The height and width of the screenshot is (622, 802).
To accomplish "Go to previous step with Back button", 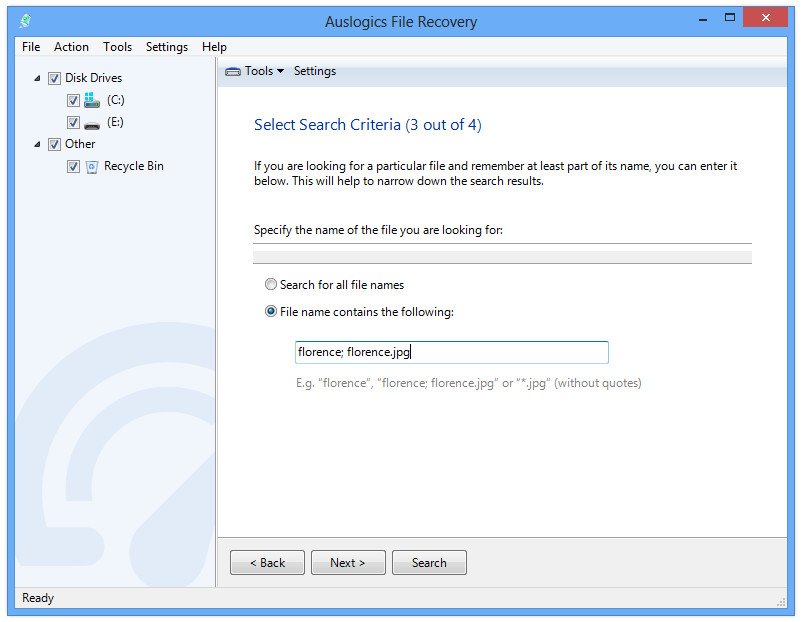I will tap(267, 563).
